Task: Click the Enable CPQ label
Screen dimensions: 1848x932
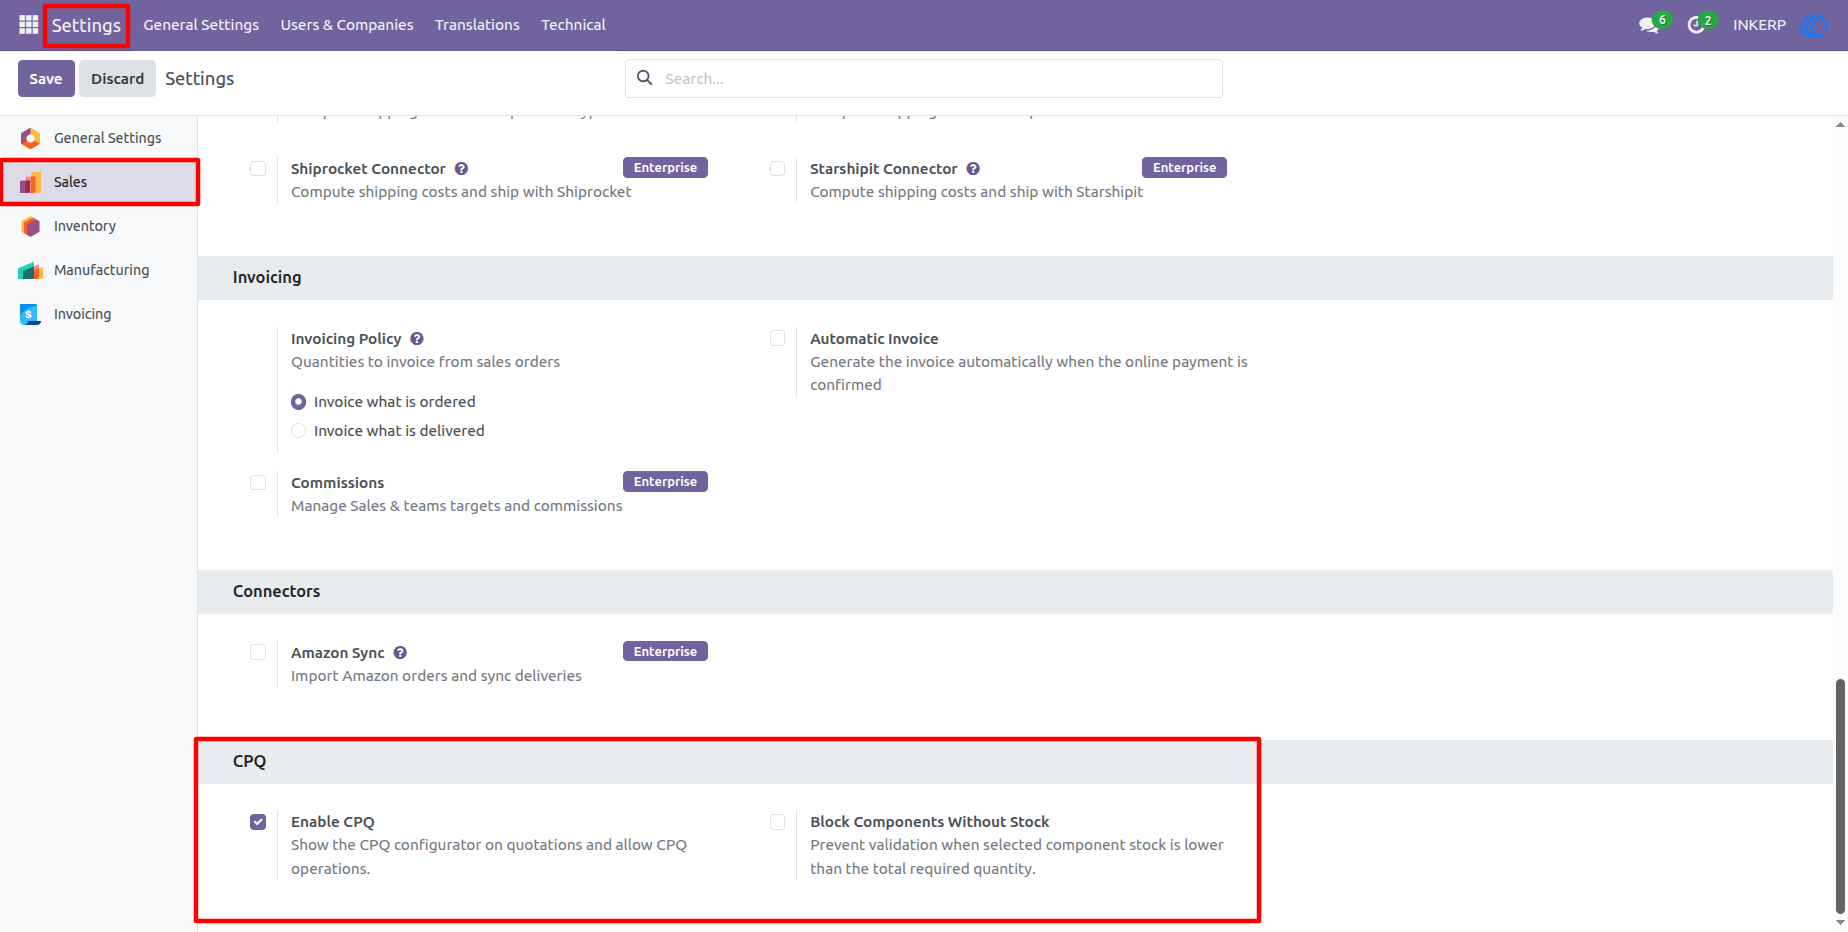Action: click(333, 822)
